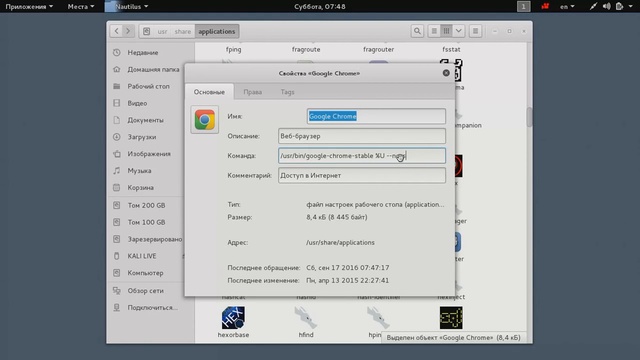Click the music note icon next to Музыка
The width and height of the screenshot is (640, 360).
coord(117,171)
